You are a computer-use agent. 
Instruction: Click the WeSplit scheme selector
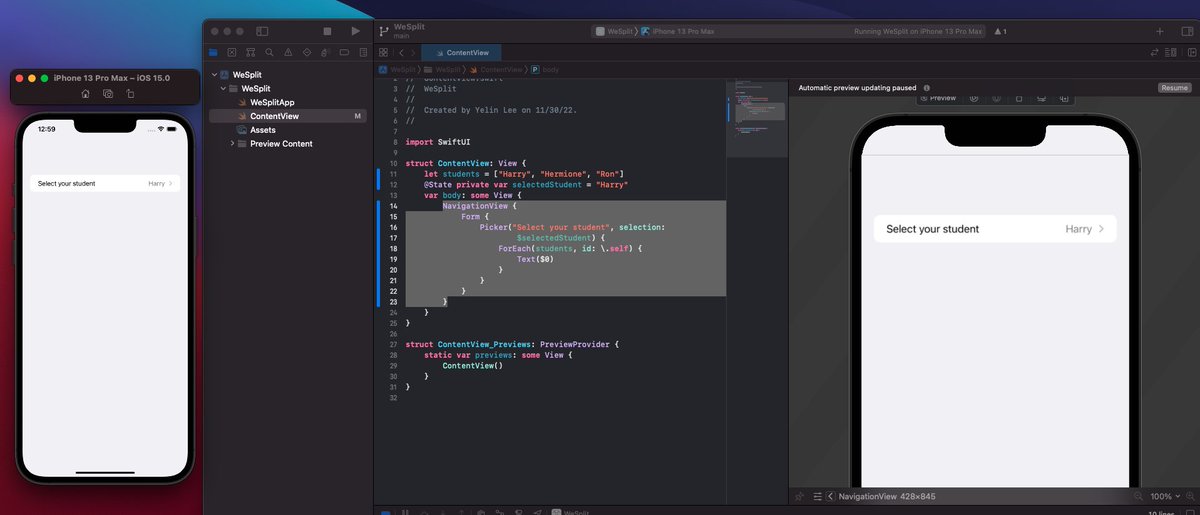613,31
